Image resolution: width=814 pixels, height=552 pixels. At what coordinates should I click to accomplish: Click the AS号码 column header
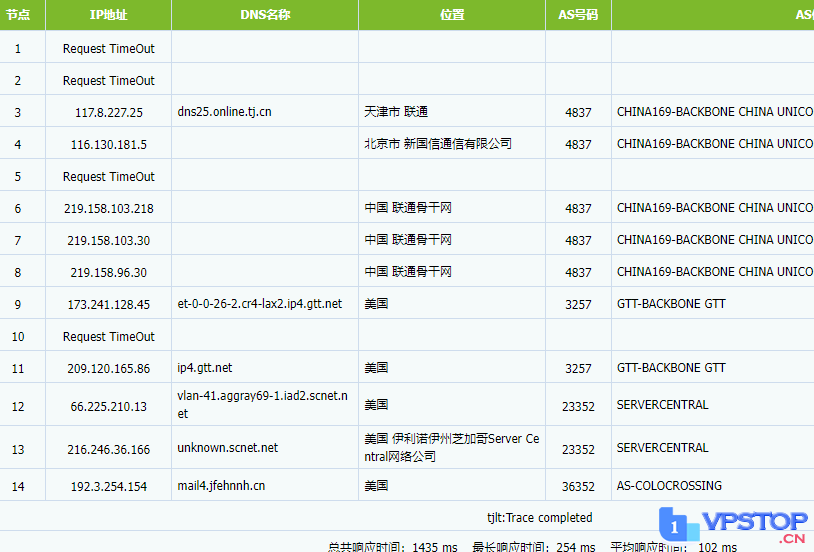578,15
